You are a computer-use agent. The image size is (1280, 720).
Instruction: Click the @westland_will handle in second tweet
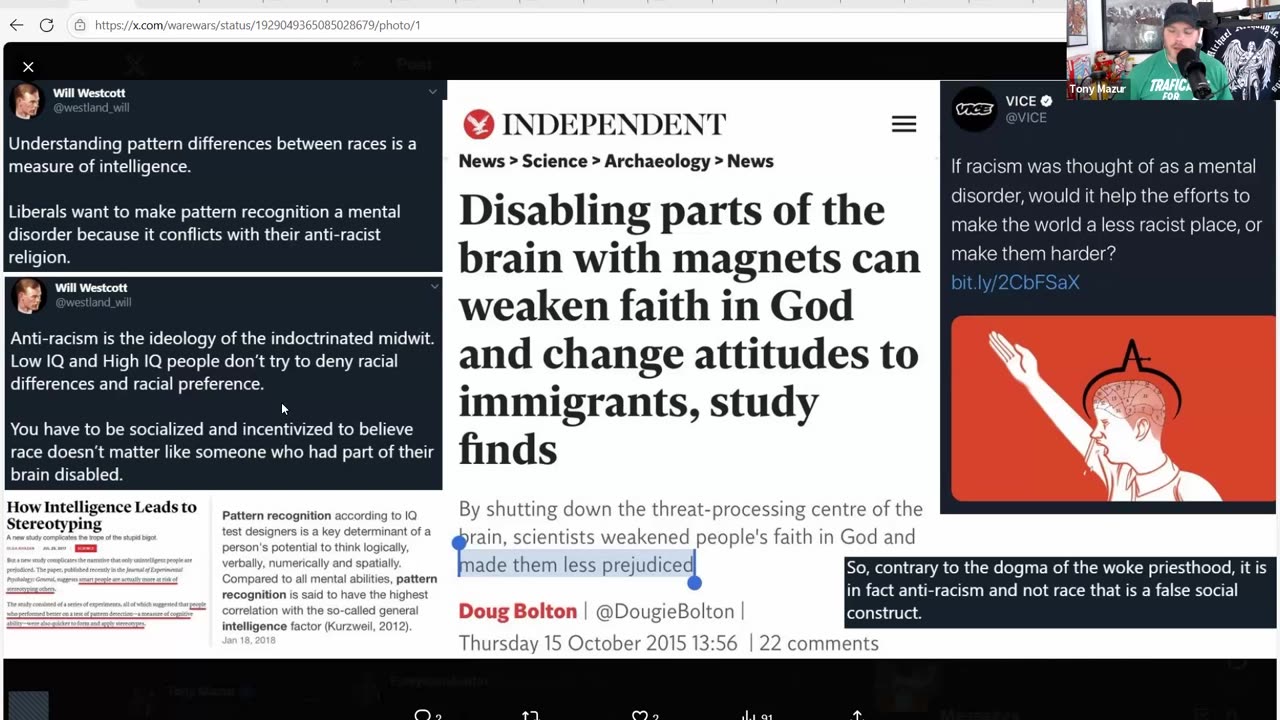(x=92, y=302)
